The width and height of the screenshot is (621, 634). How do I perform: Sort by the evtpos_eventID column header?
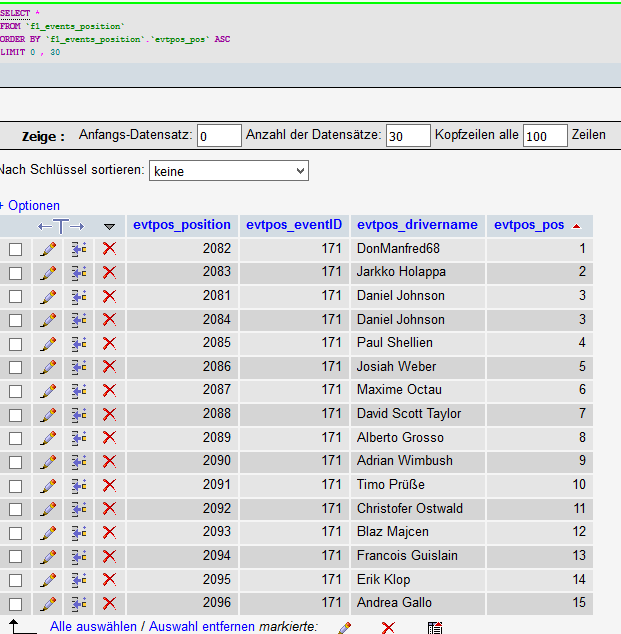click(294, 225)
